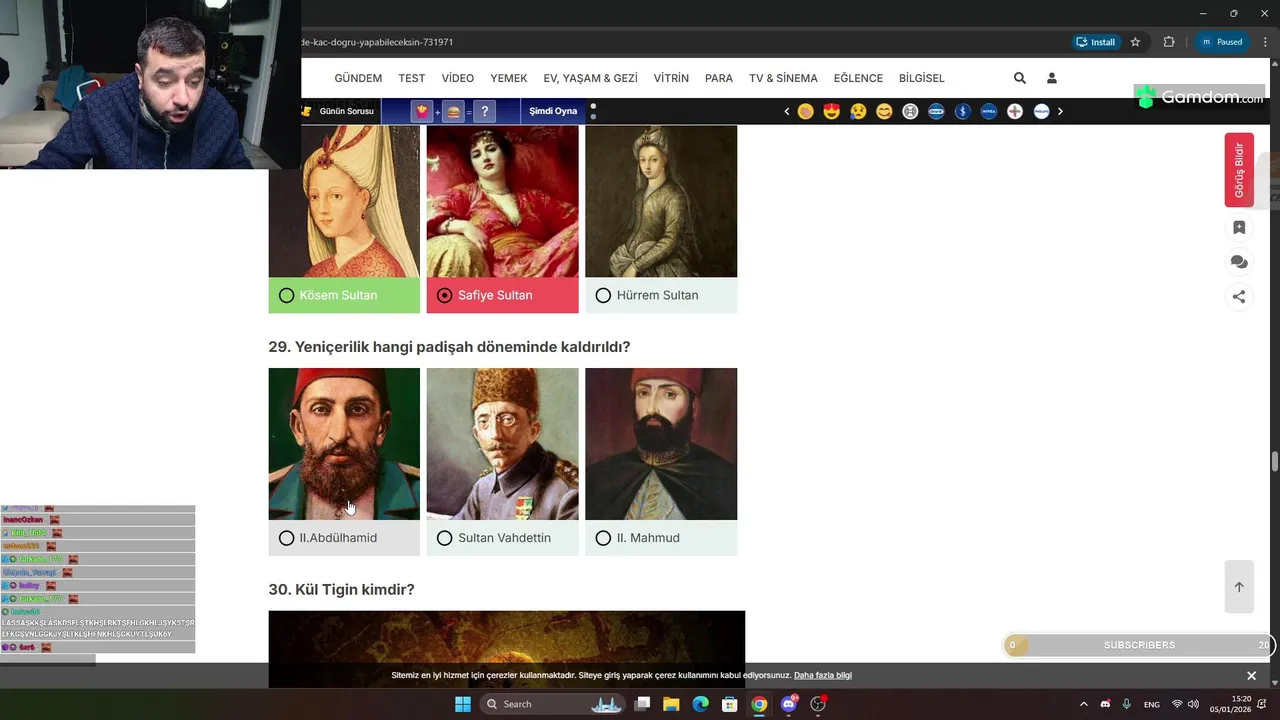Screen dimensions: 1280x720
Task: Show more reactions with the right arrow
Action: coord(1060,111)
